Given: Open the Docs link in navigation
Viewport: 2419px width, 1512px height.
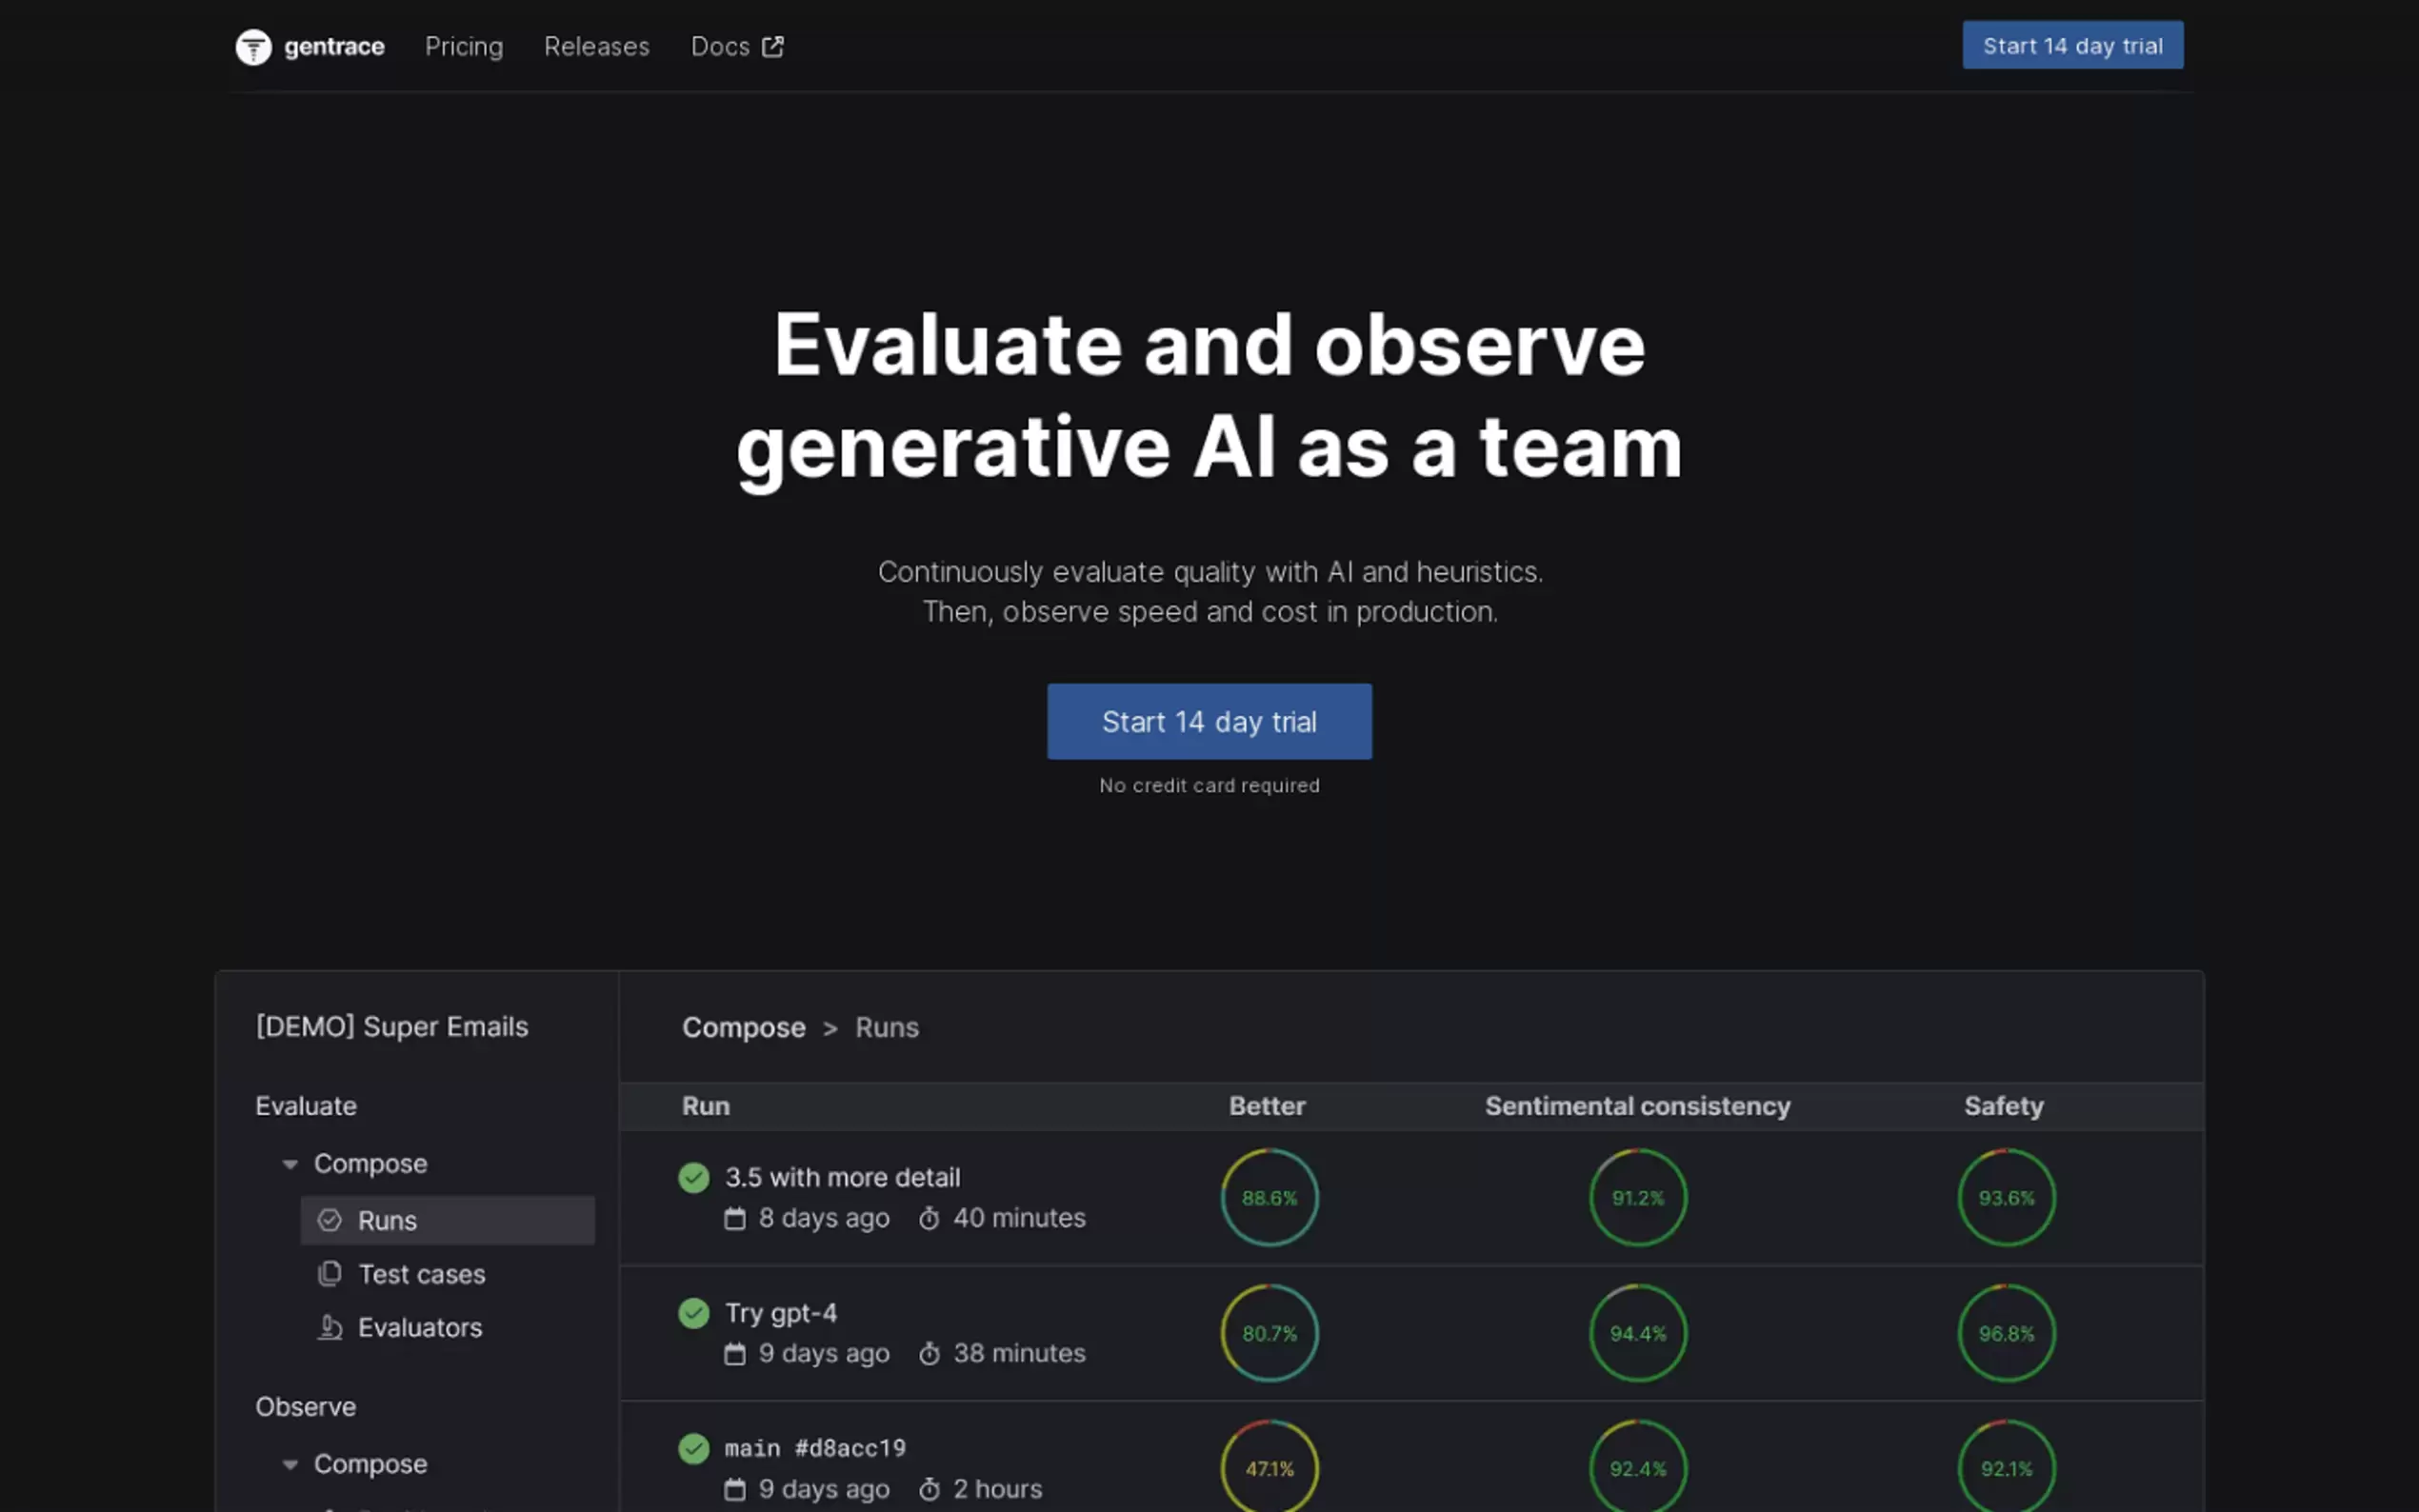Looking at the screenshot, I should pos(720,47).
